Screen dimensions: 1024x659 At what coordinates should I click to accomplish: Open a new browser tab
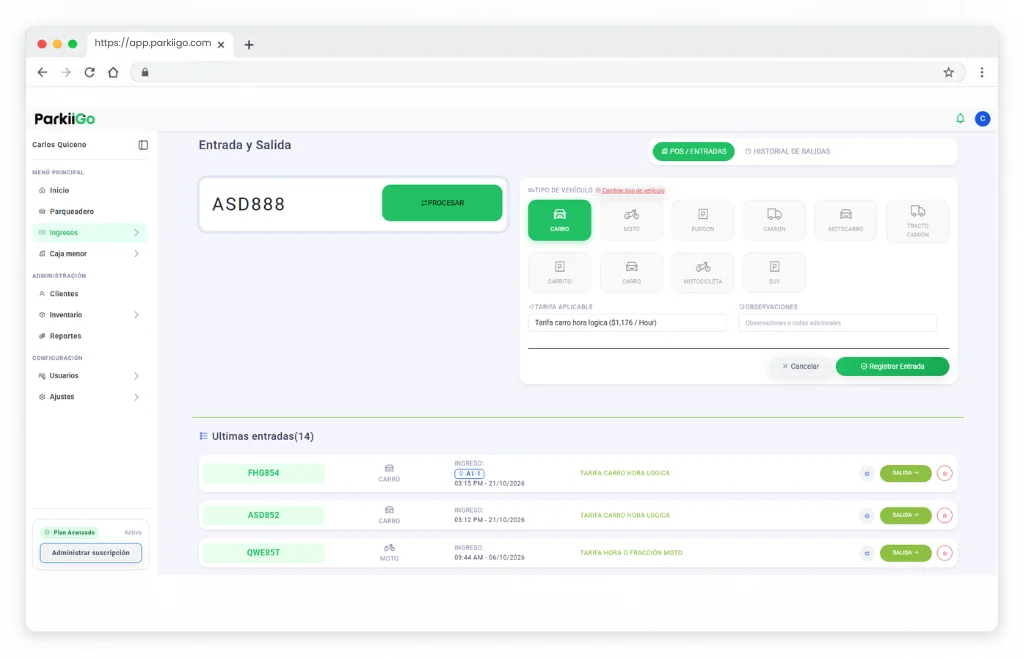coord(249,44)
